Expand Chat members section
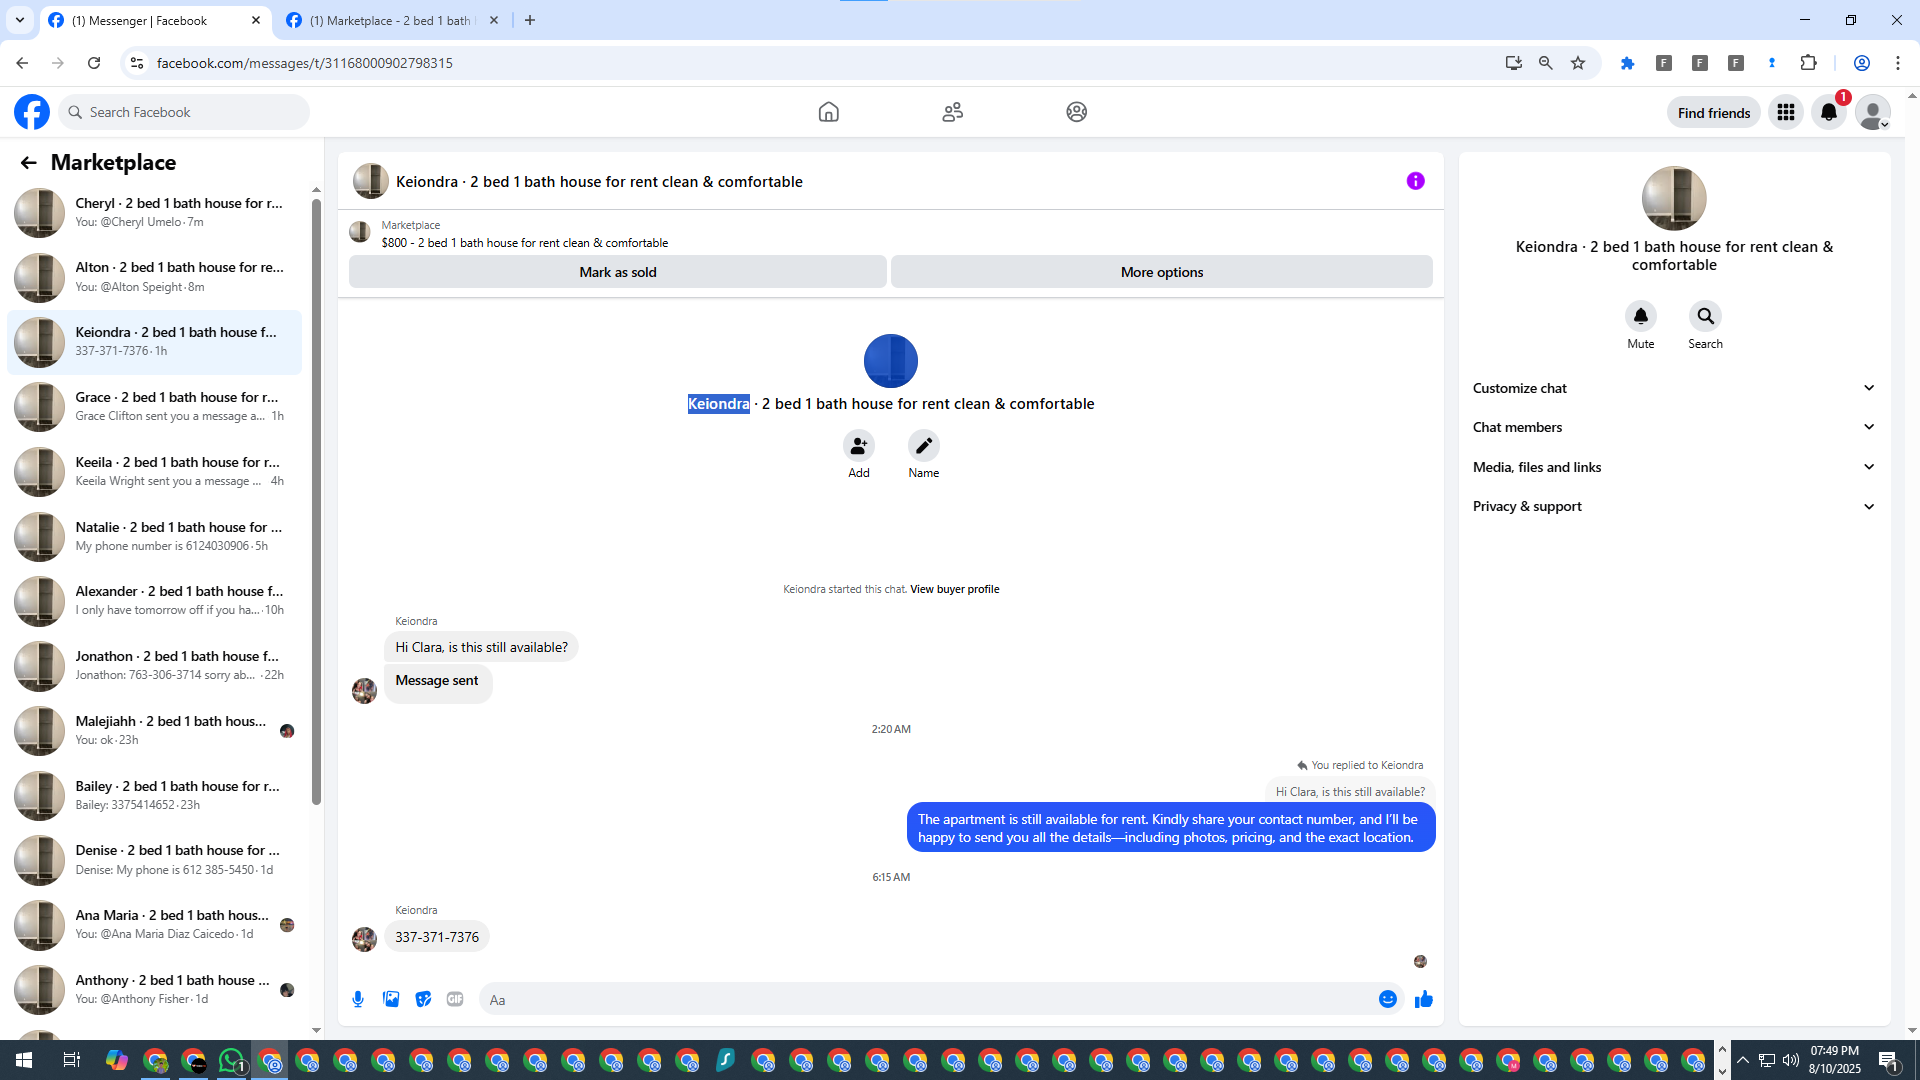Screen dimensions: 1920x1080 coord(1673,427)
